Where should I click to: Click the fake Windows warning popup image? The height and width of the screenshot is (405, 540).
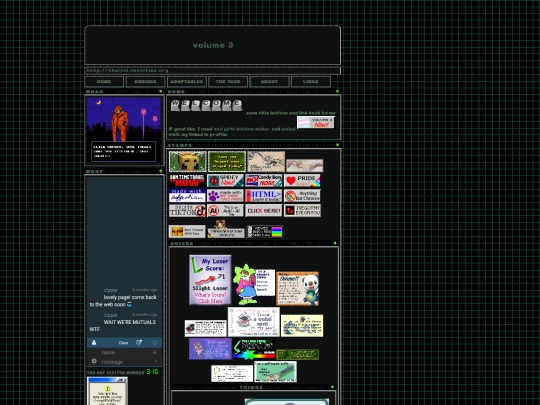pos(107,391)
